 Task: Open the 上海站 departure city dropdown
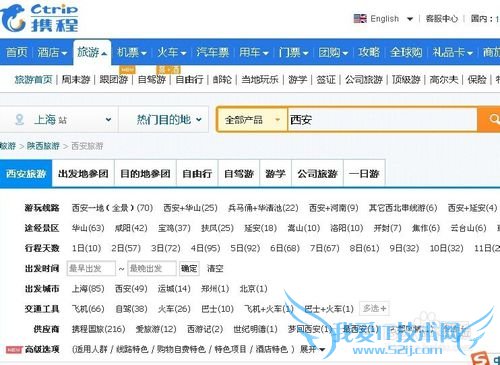(108, 119)
